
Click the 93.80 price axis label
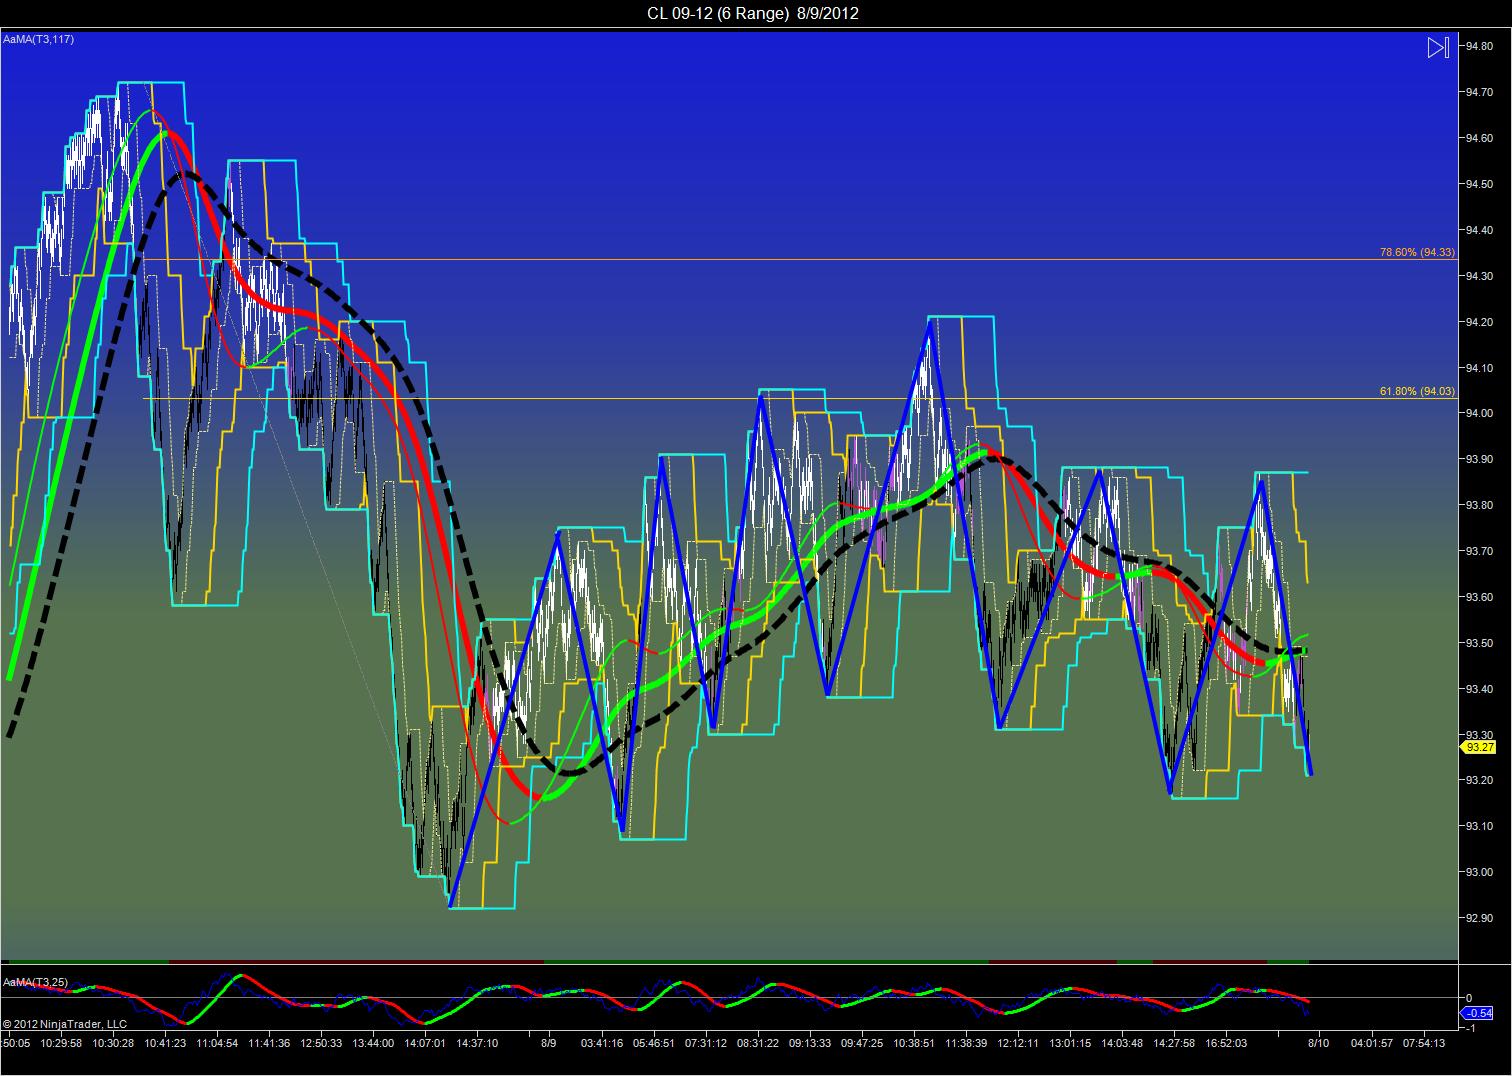pyautogui.click(x=1480, y=505)
